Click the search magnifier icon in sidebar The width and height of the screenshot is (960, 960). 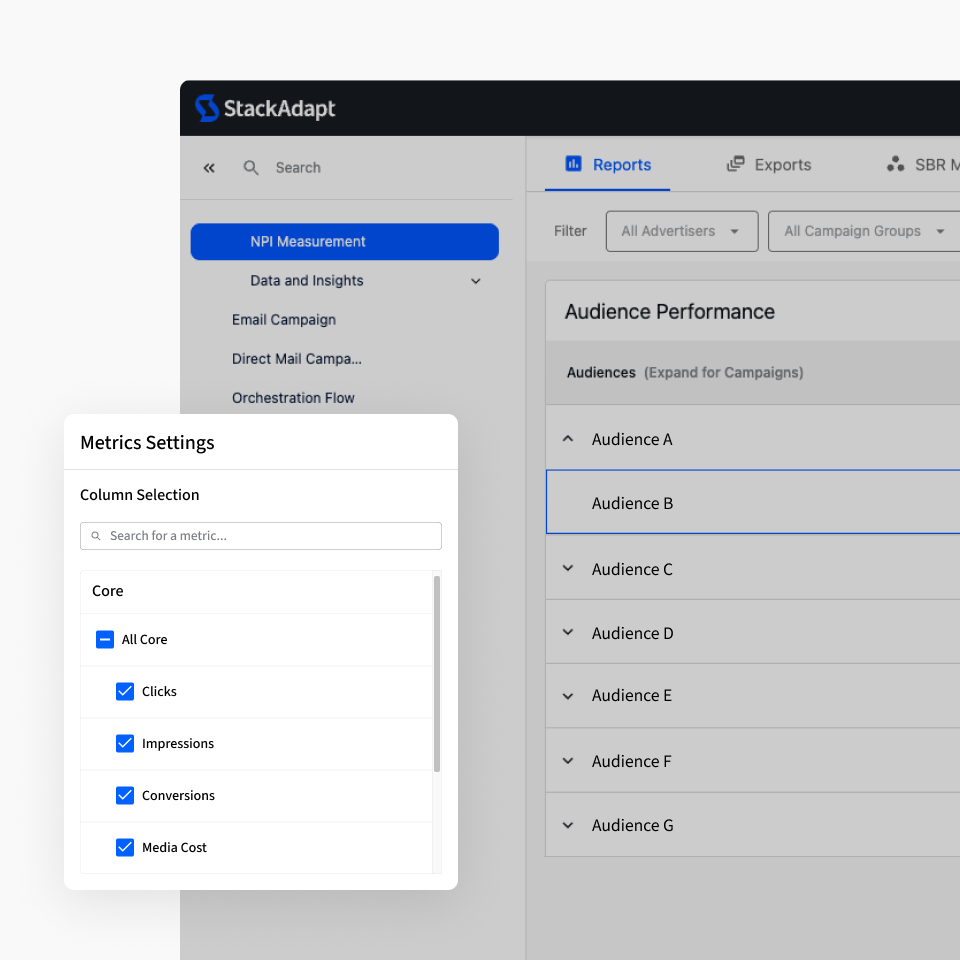click(251, 168)
